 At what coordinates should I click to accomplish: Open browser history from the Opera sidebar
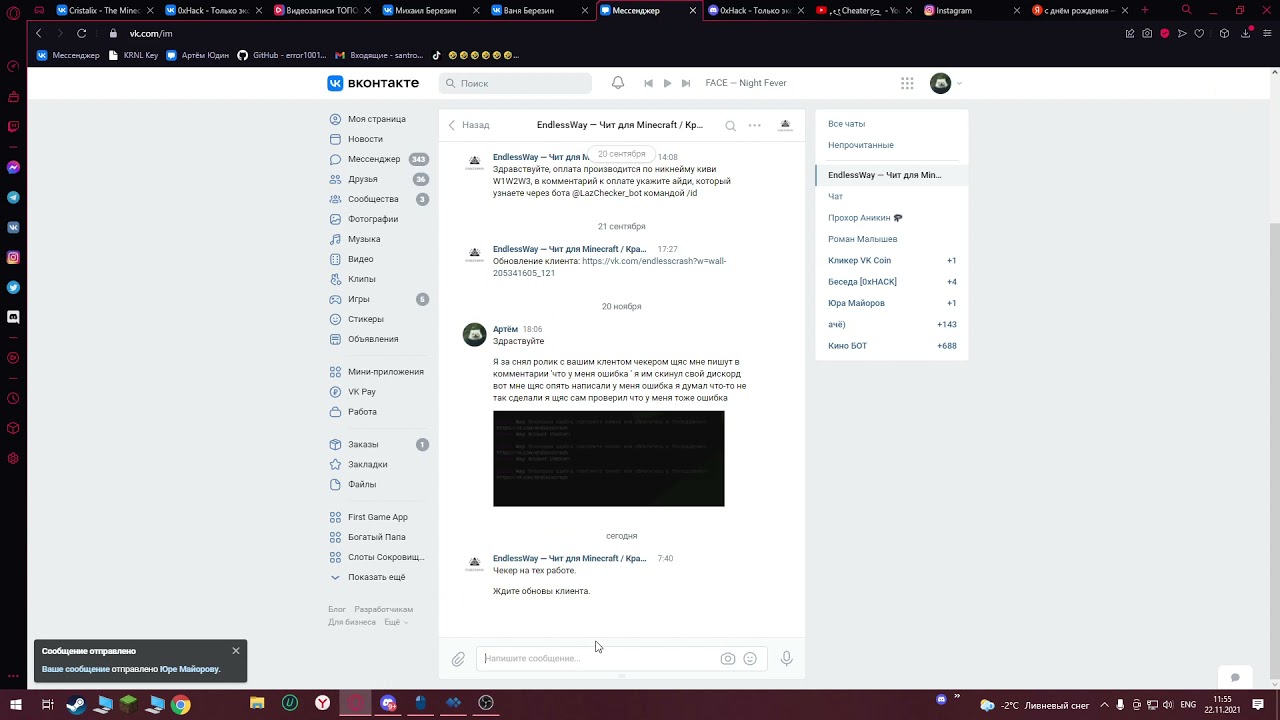[13, 398]
